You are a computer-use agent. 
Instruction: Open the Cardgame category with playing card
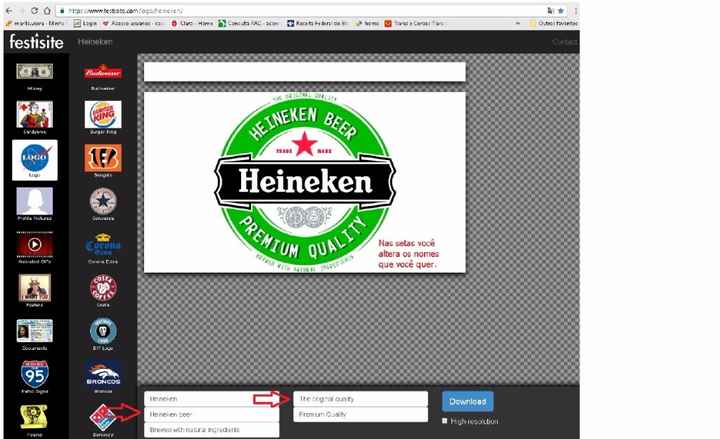(35, 115)
